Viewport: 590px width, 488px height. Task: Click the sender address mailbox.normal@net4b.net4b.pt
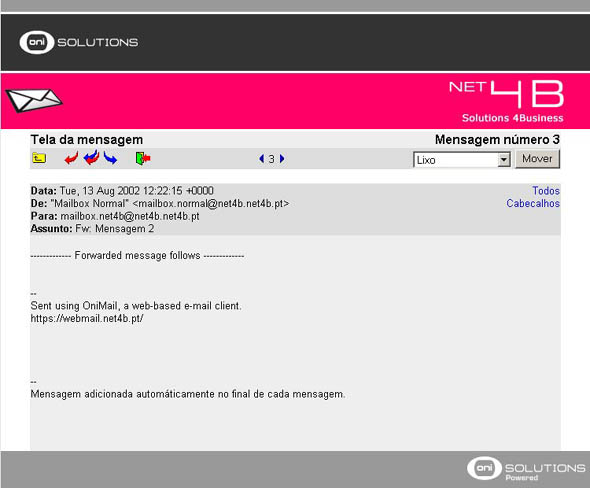[211, 204]
